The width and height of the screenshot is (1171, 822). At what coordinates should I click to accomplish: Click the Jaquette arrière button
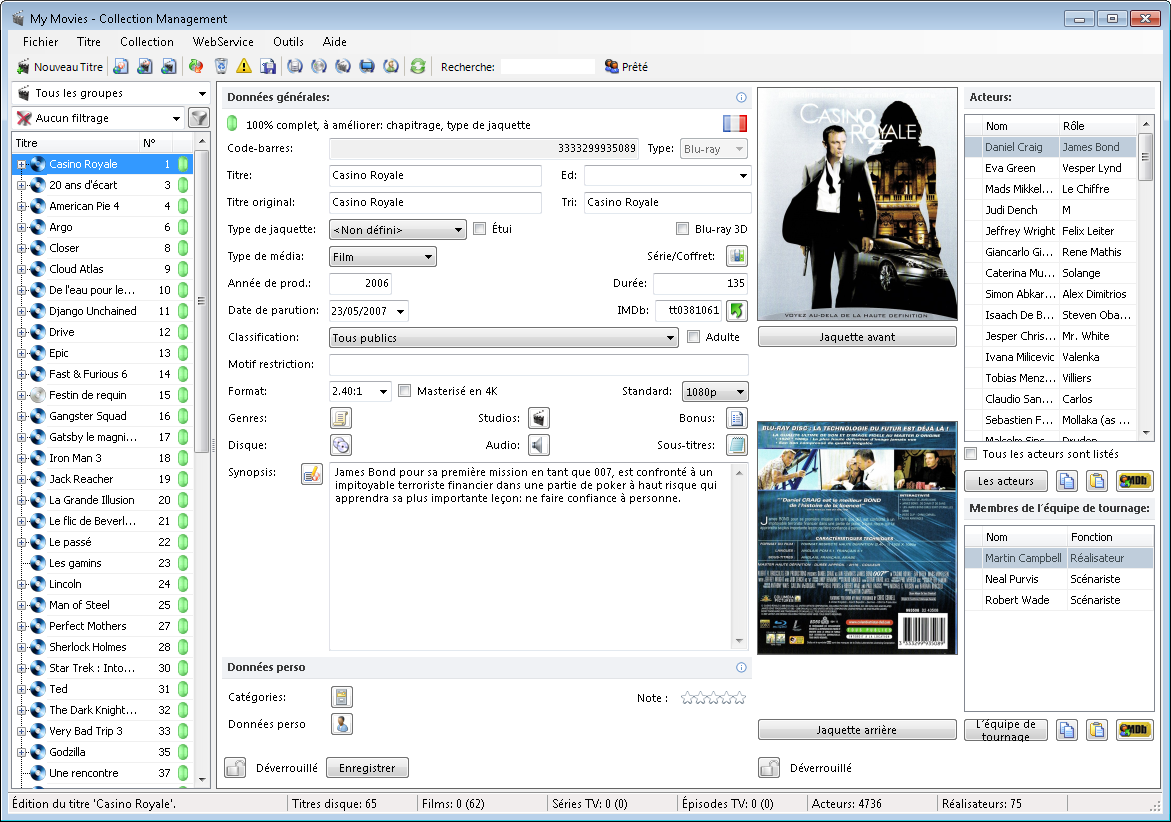[857, 730]
